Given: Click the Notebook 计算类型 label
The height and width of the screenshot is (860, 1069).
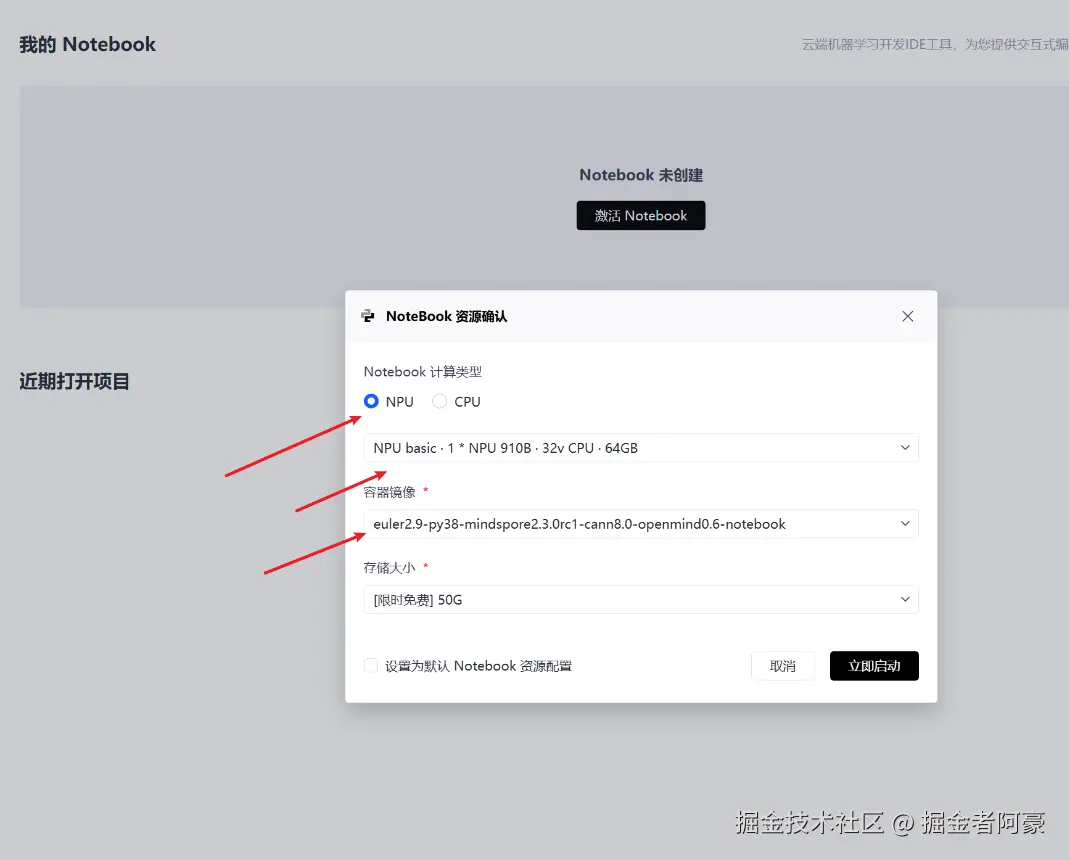Looking at the screenshot, I should [x=423, y=372].
